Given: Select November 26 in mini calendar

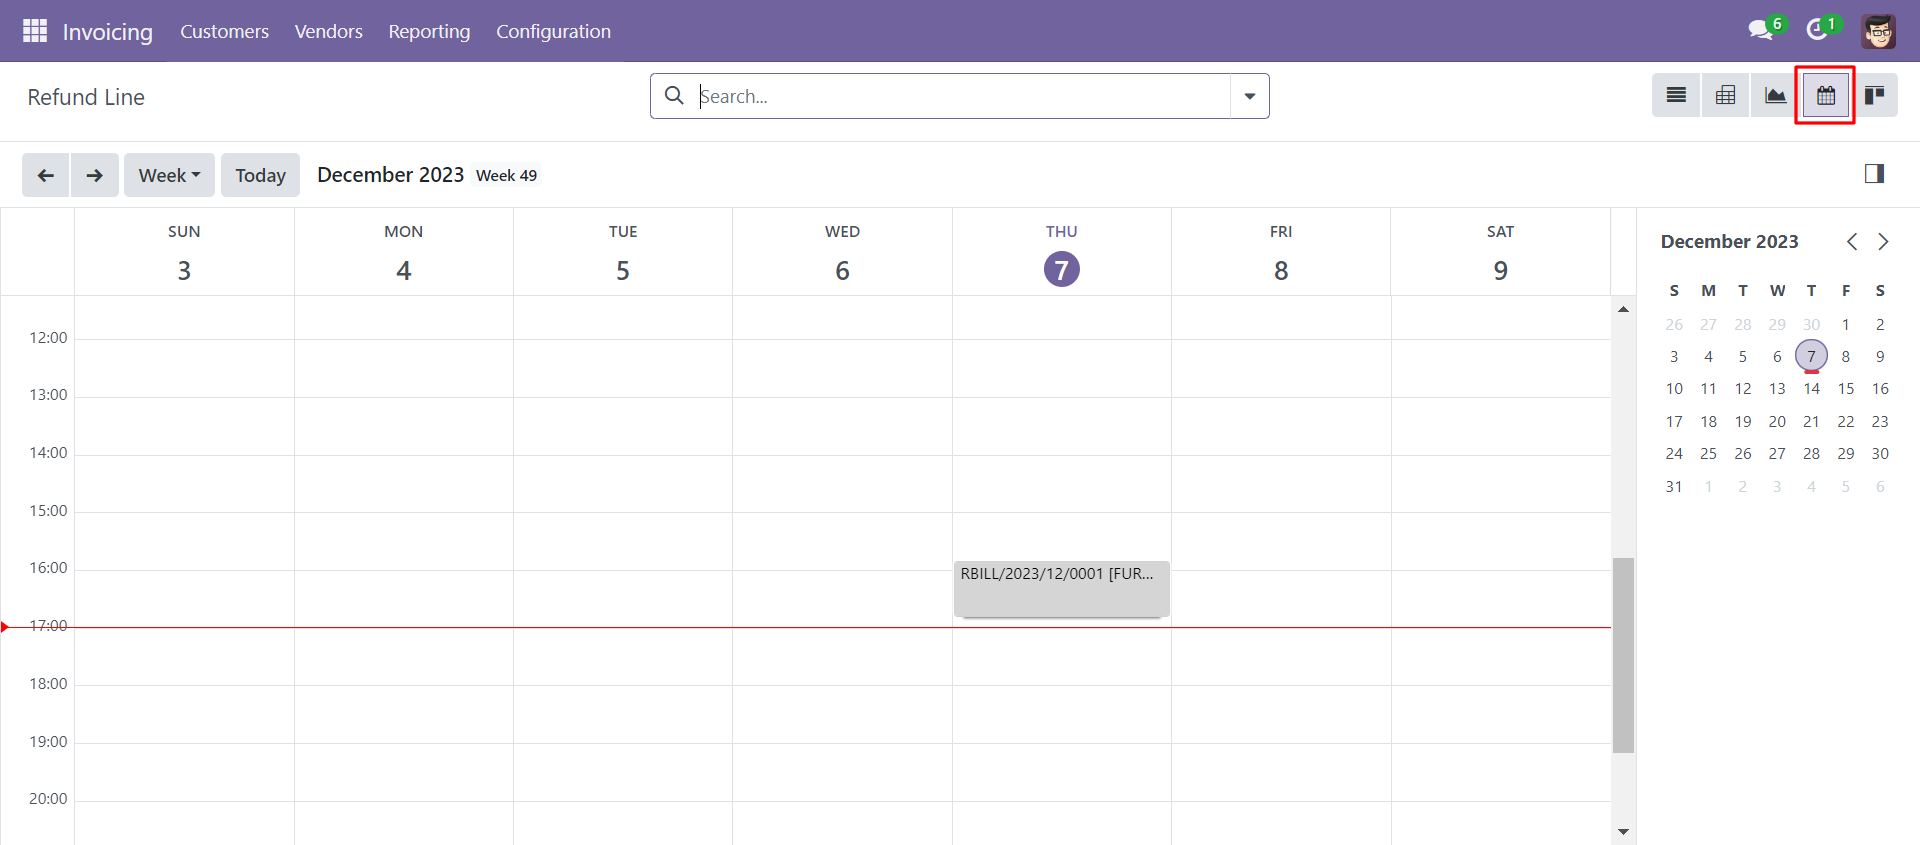Looking at the screenshot, I should [x=1674, y=325].
